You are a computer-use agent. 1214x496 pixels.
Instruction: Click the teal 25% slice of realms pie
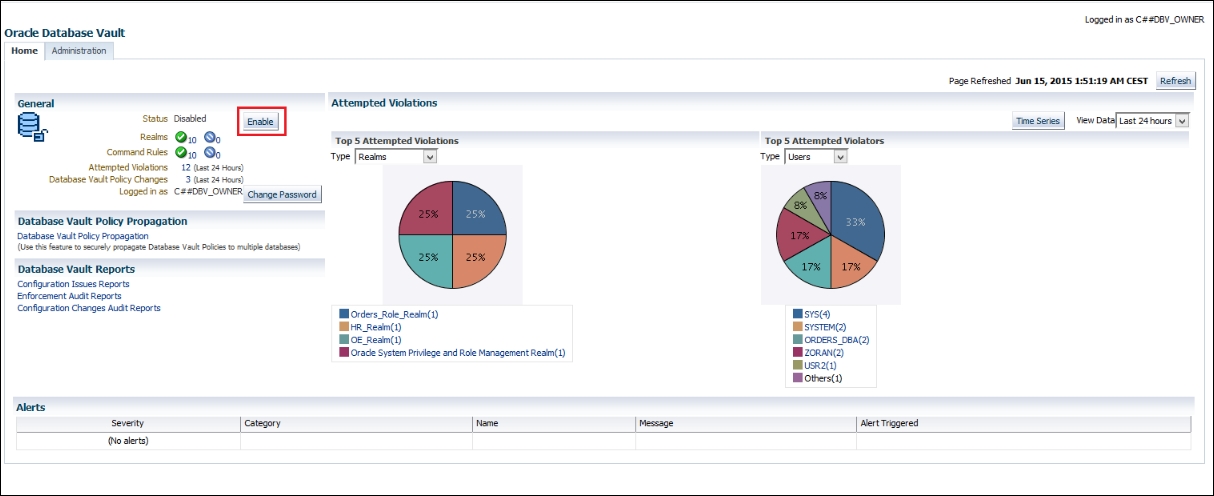pos(428,259)
